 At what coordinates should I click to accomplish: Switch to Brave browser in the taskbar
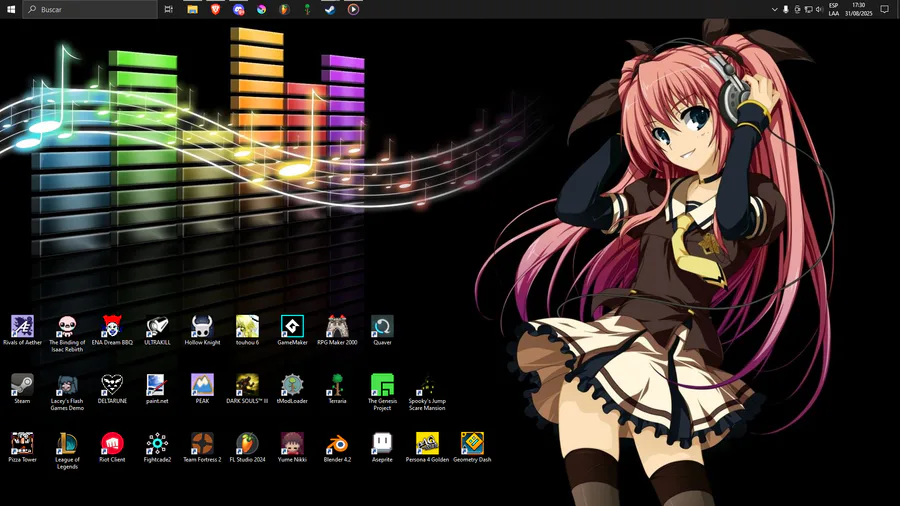215,9
